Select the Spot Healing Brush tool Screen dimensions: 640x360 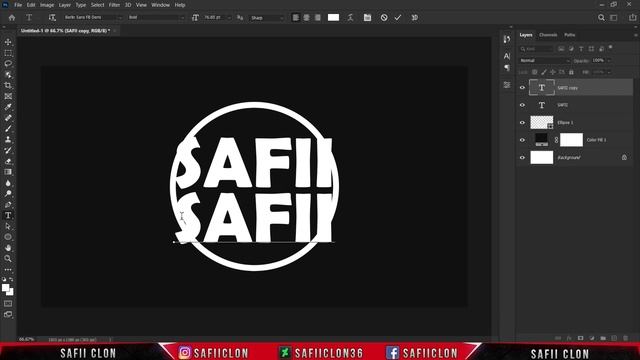tap(8, 118)
